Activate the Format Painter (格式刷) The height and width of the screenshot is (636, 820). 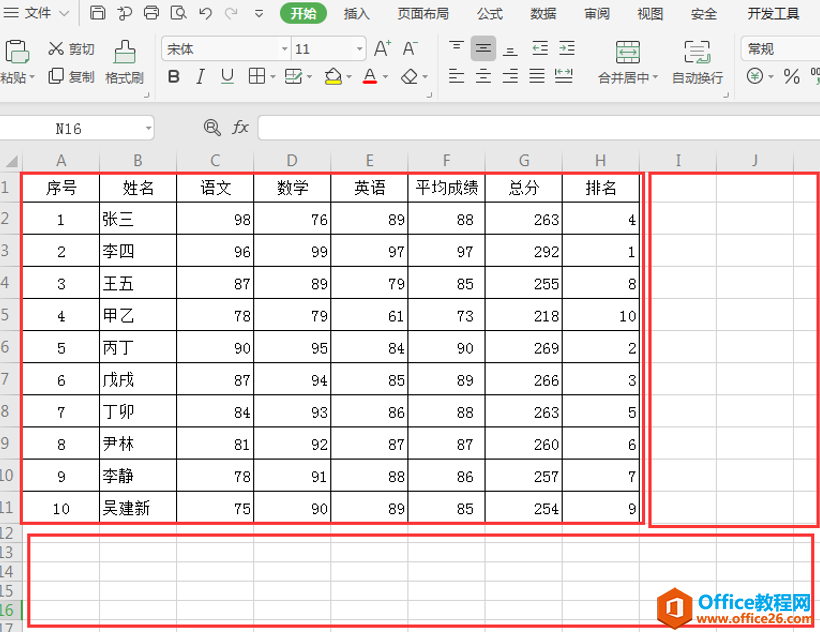coord(124,62)
